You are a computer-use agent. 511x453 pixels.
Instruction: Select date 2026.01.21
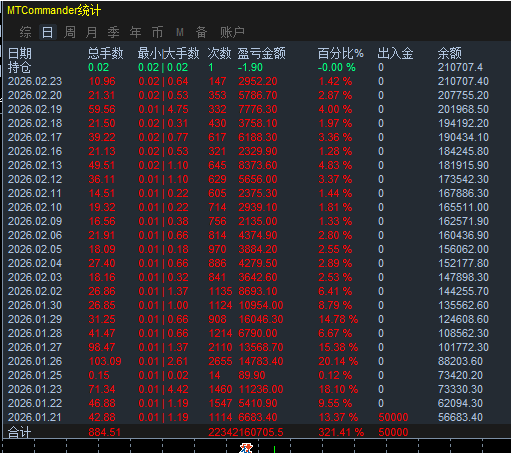(35, 417)
